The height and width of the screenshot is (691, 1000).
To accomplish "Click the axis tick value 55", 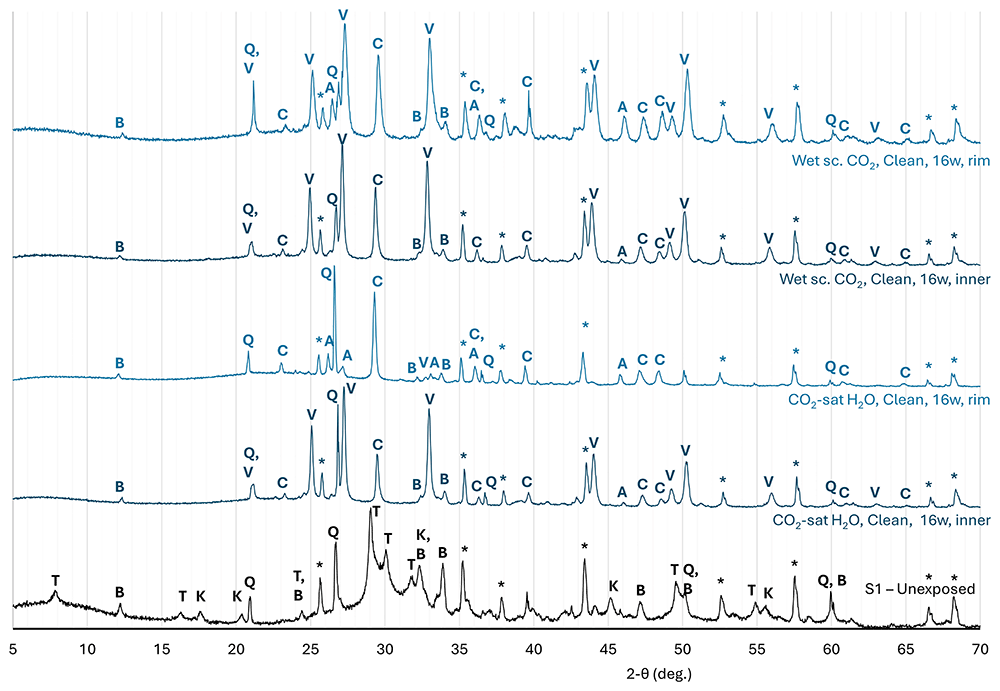I will click(756, 650).
